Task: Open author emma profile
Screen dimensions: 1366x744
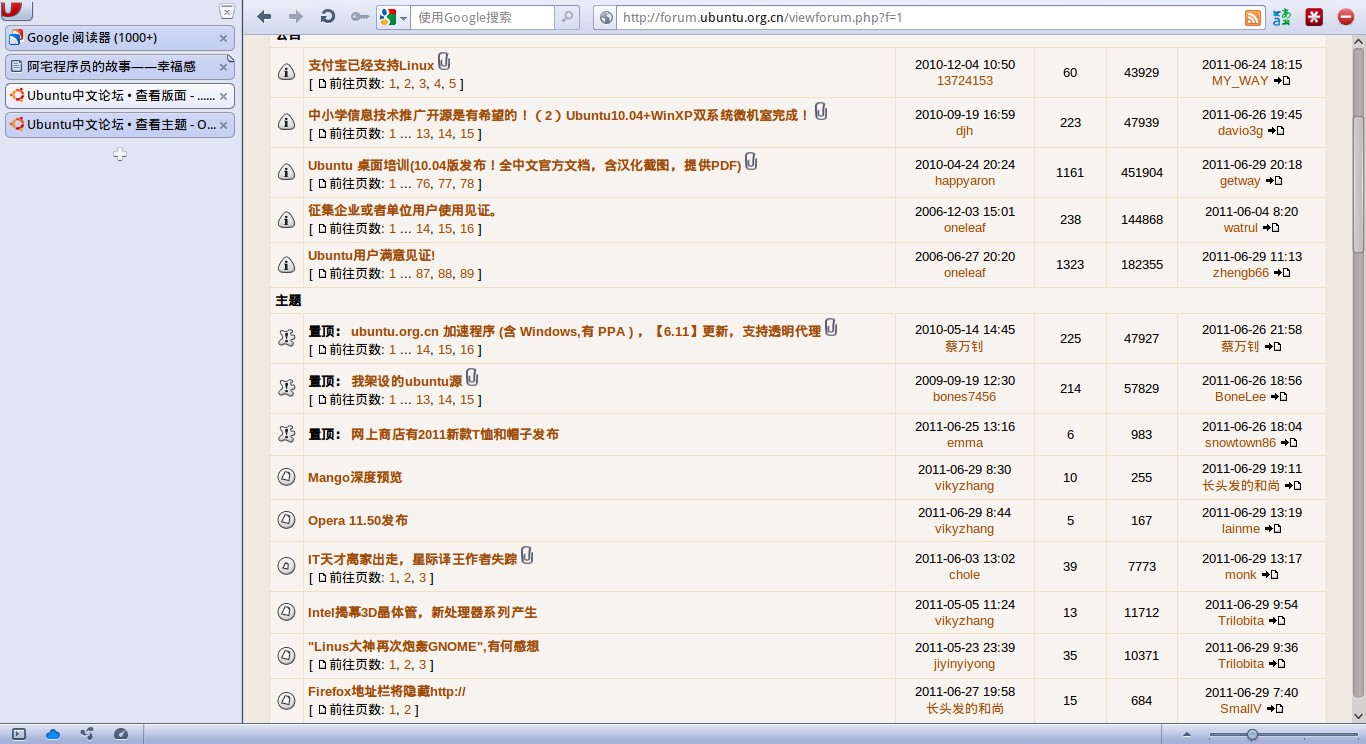Action: (x=965, y=442)
